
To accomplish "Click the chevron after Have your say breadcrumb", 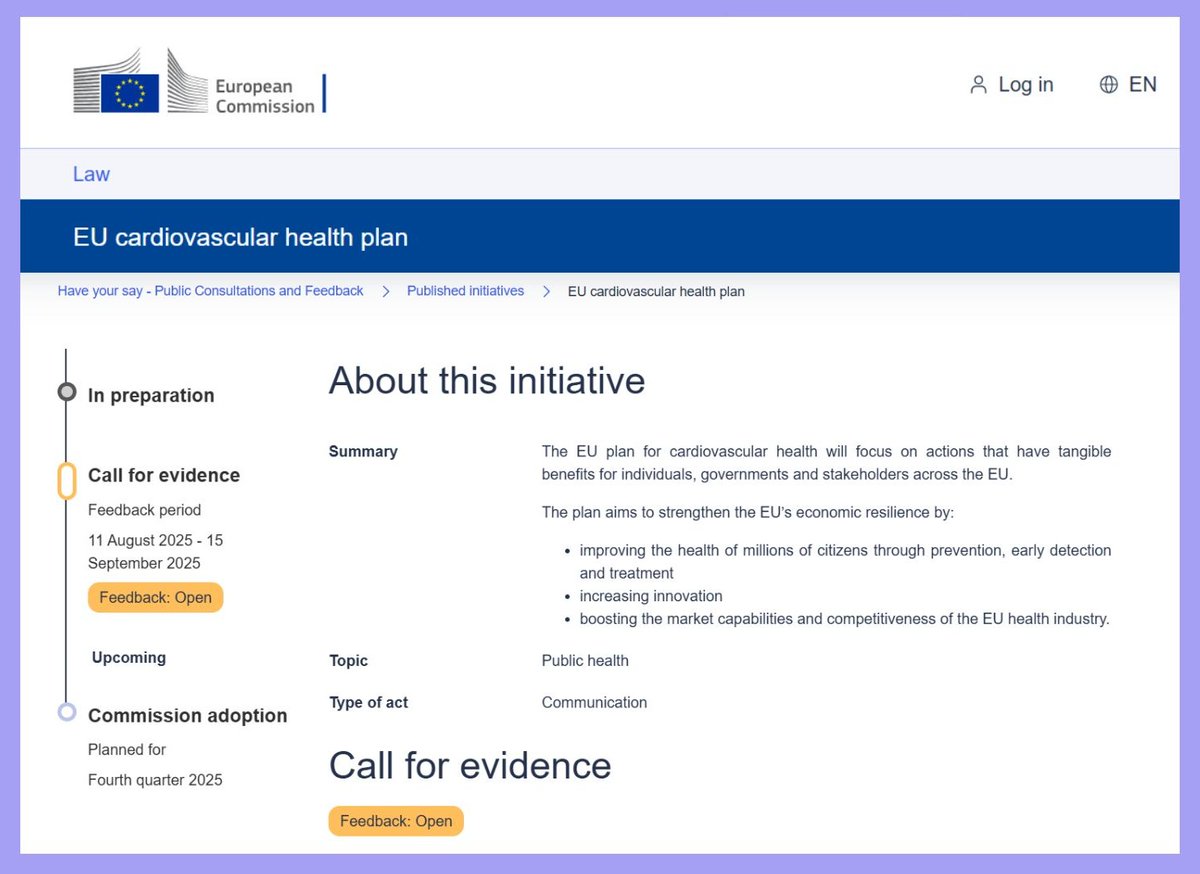I will click(x=386, y=291).
